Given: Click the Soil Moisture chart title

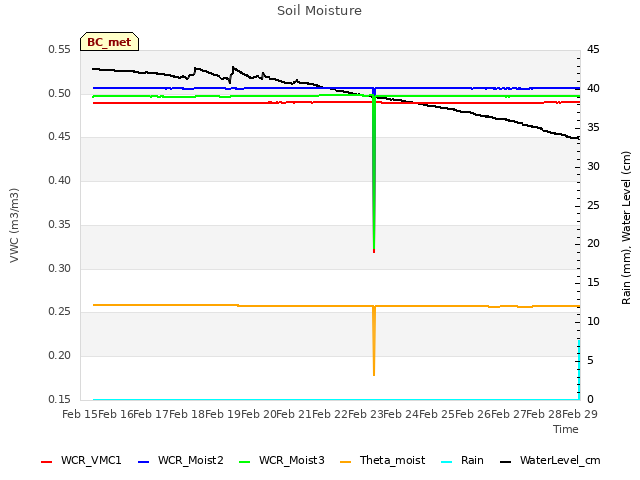Looking at the screenshot, I should coord(319,11).
